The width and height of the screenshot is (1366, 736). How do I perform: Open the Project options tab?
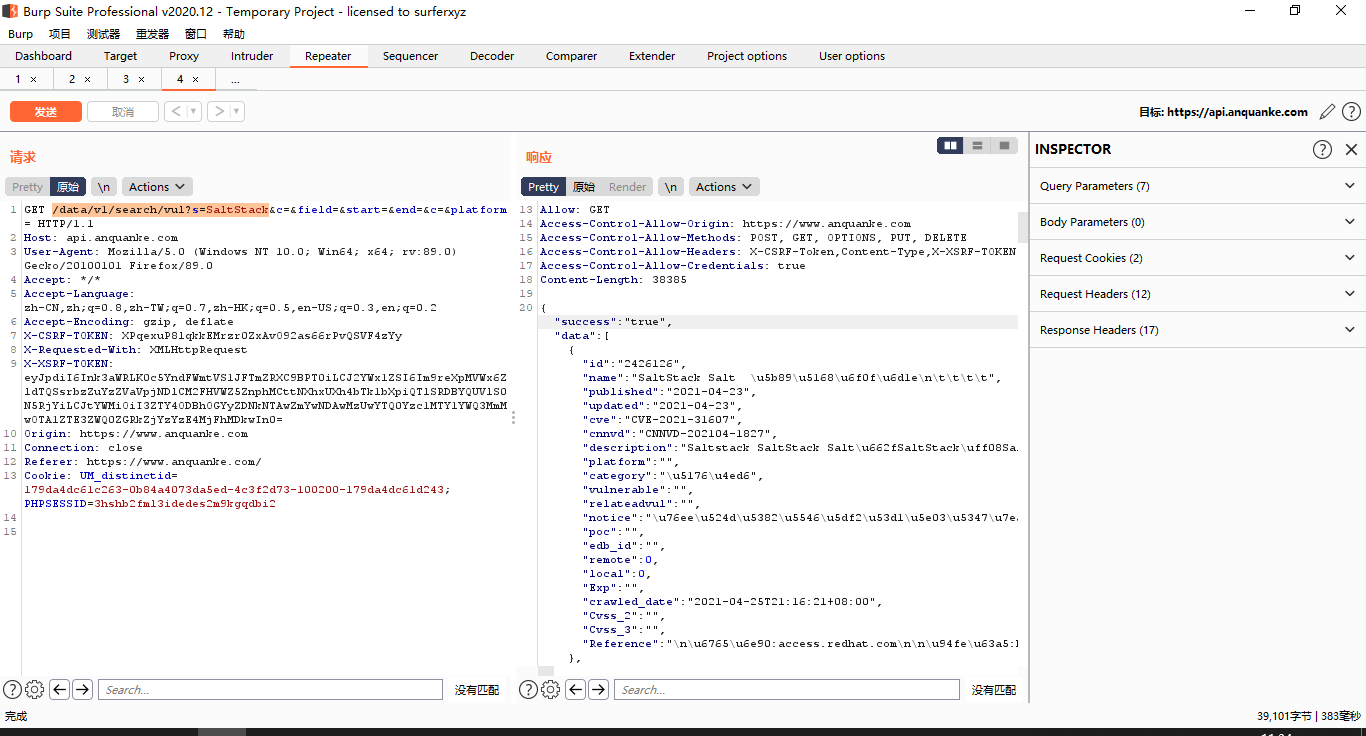click(x=747, y=56)
